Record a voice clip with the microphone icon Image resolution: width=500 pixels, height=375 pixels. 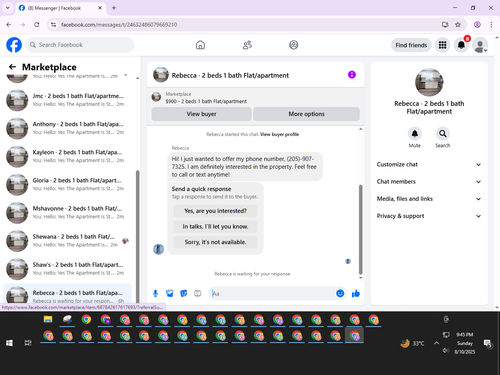tap(155, 293)
